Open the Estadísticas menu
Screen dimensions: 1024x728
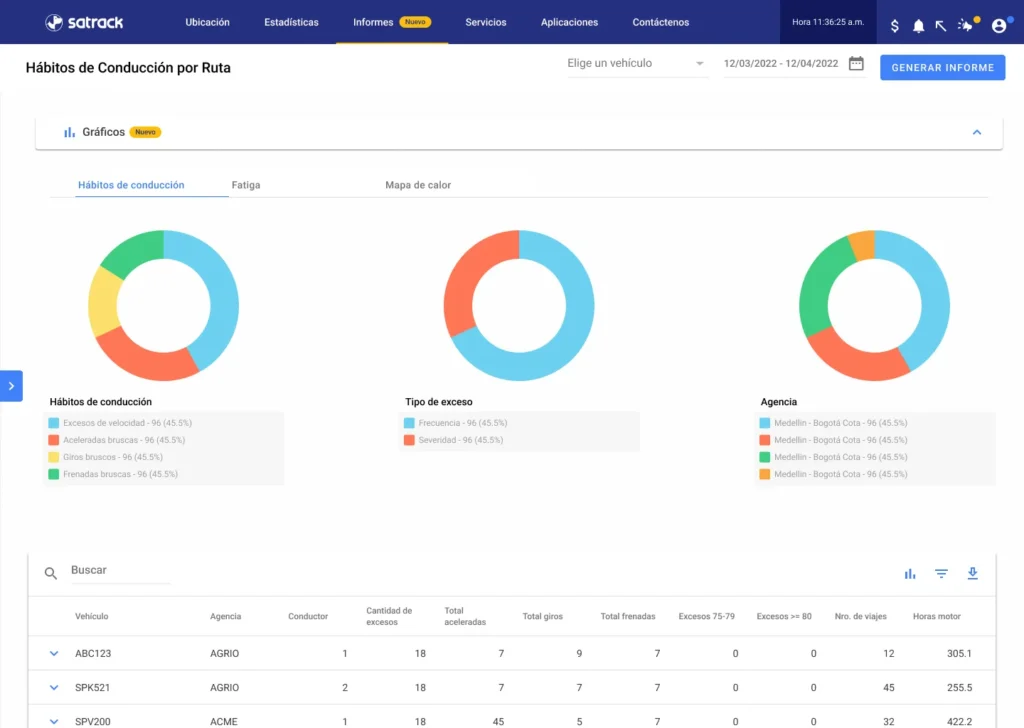click(x=291, y=22)
